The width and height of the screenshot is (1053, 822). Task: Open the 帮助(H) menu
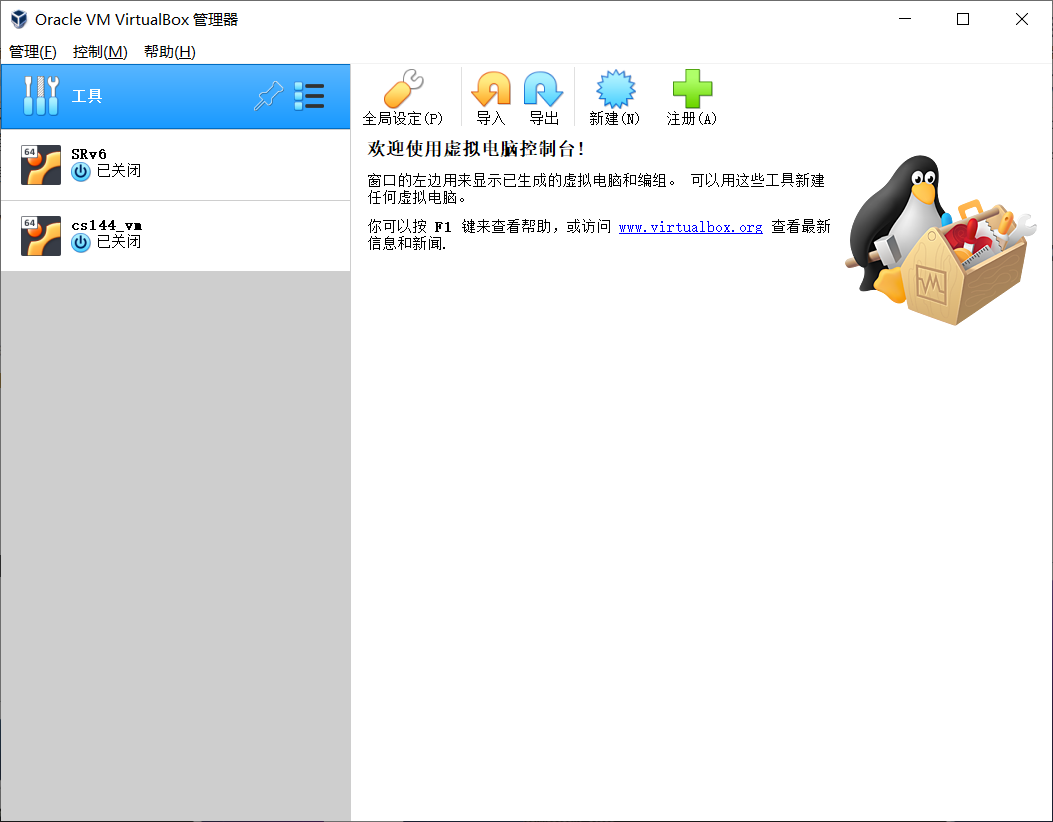[170, 52]
